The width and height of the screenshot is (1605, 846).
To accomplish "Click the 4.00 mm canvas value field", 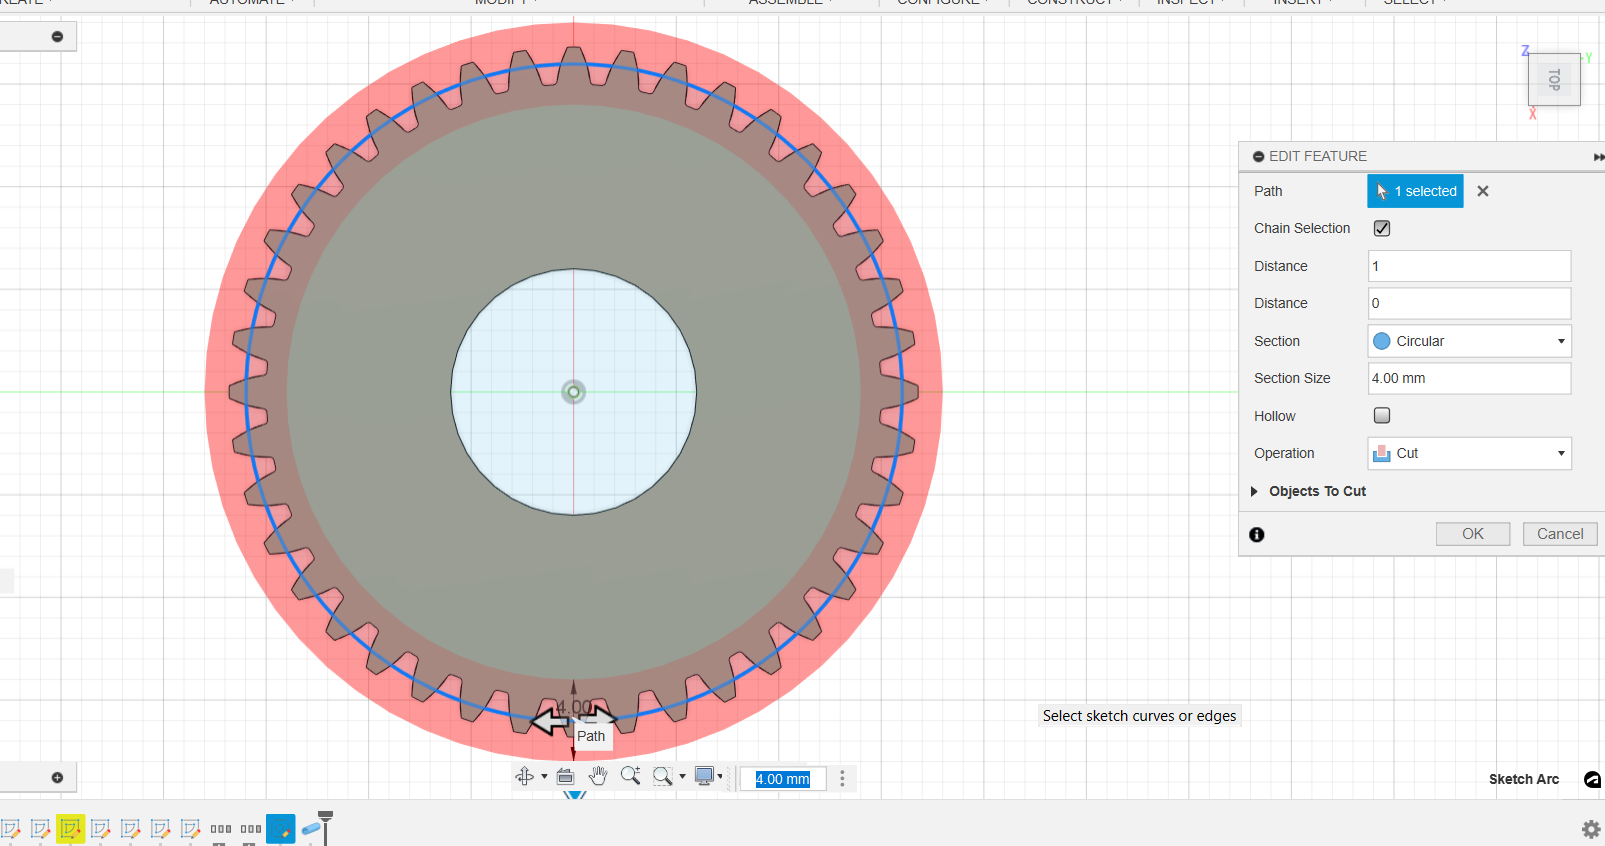I will coord(783,779).
